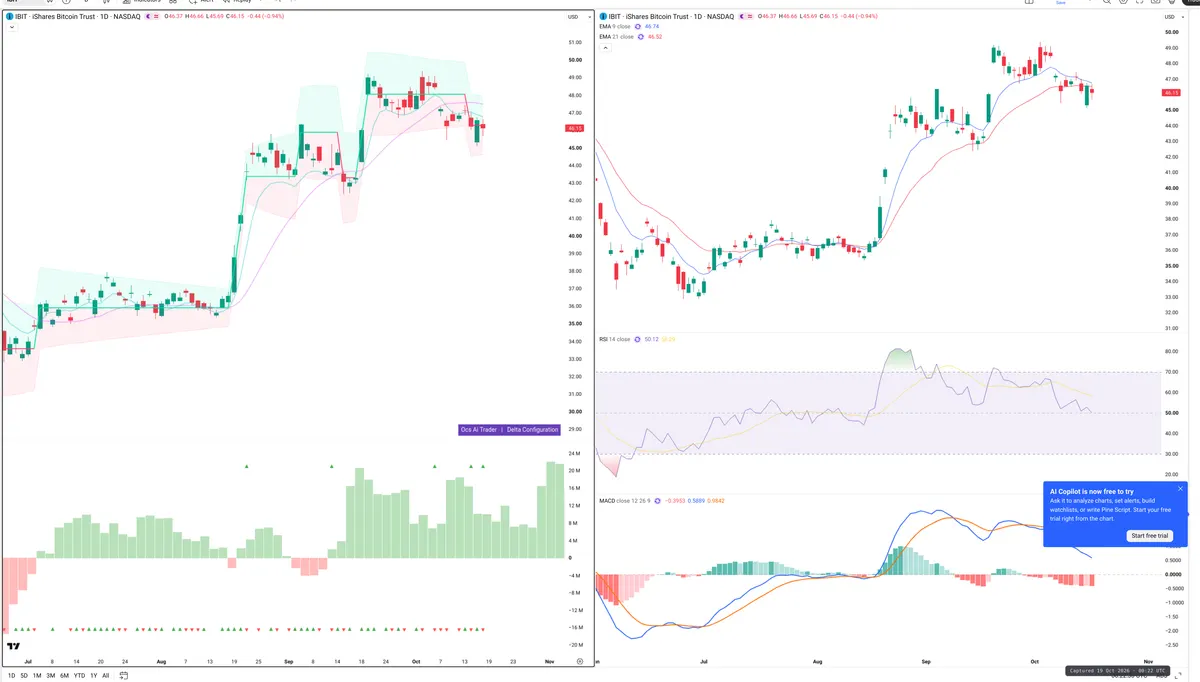Open the USD currency dropdown on right chart
Screen dimensions: 1200x682
tap(1173, 16)
